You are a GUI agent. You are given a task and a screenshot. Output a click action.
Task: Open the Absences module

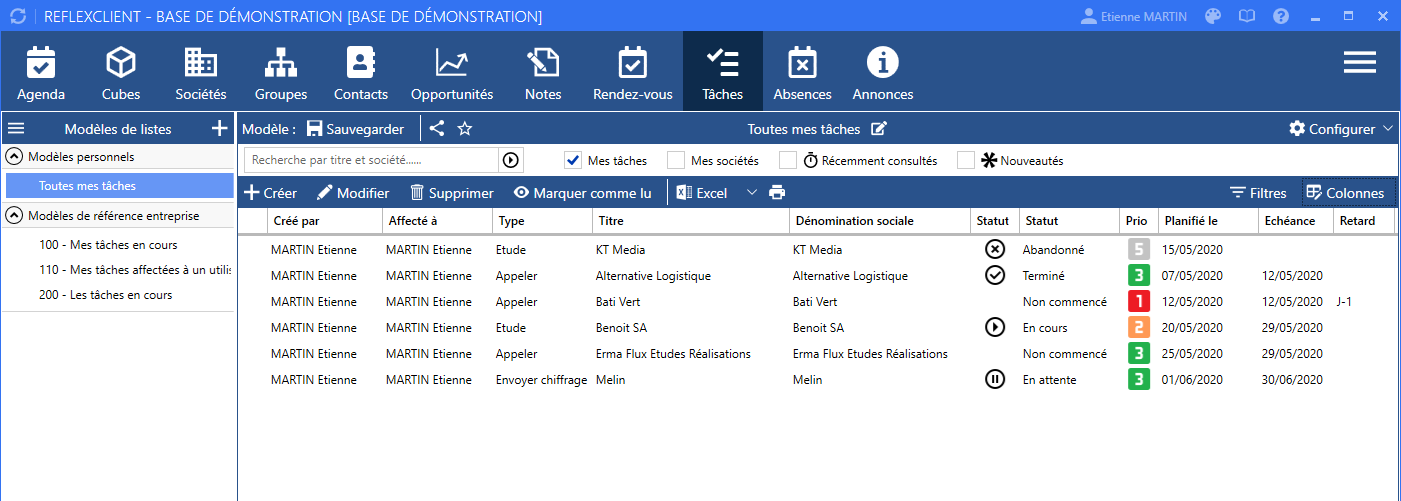click(802, 73)
